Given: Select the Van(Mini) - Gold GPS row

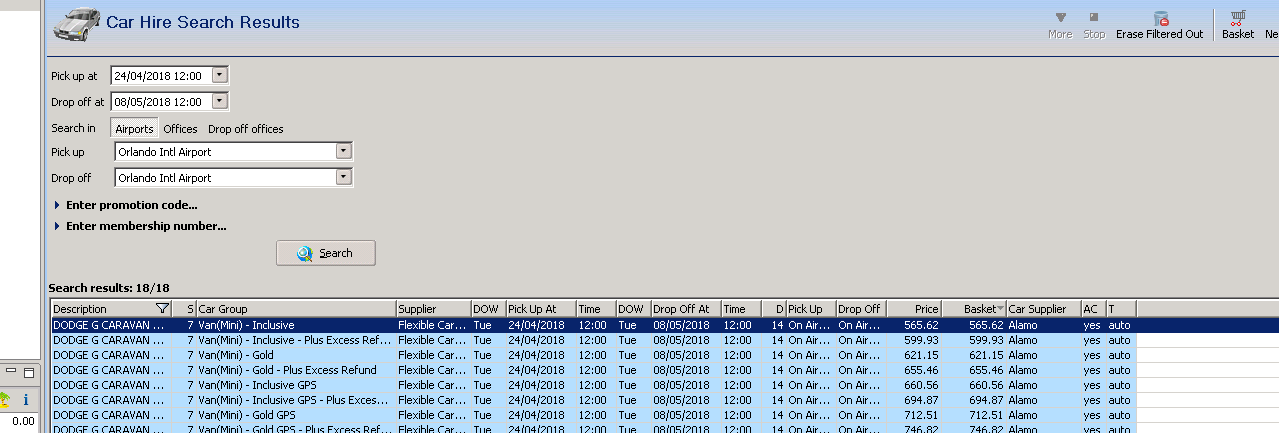Looking at the screenshot, I should [x=246, y=415].
